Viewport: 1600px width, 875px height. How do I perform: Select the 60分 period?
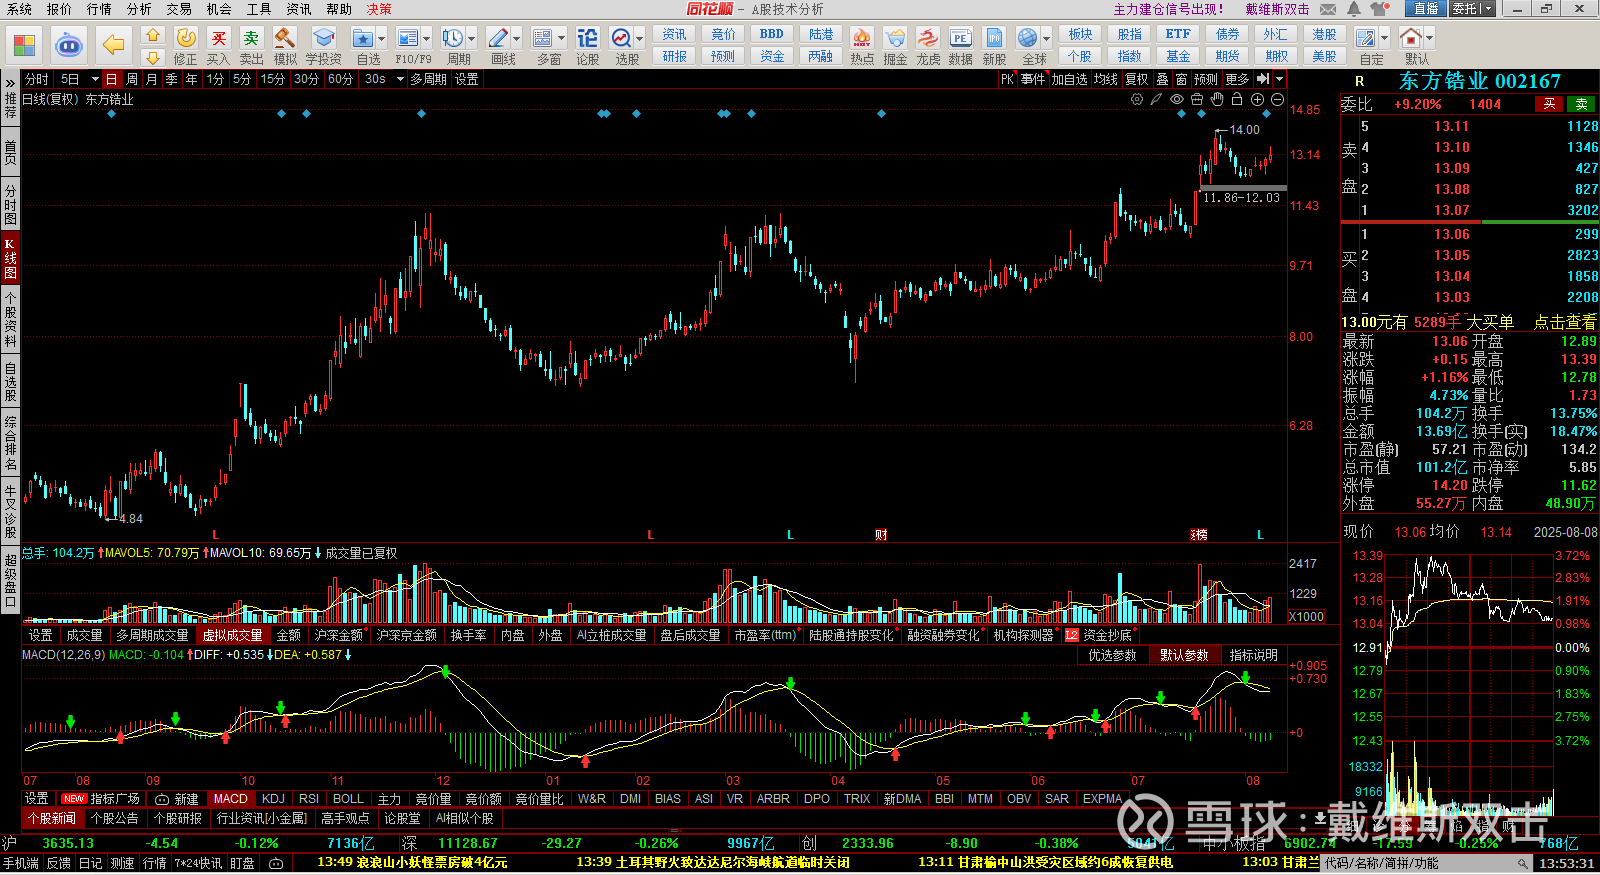pyautogui.click(x=341, y=79)
